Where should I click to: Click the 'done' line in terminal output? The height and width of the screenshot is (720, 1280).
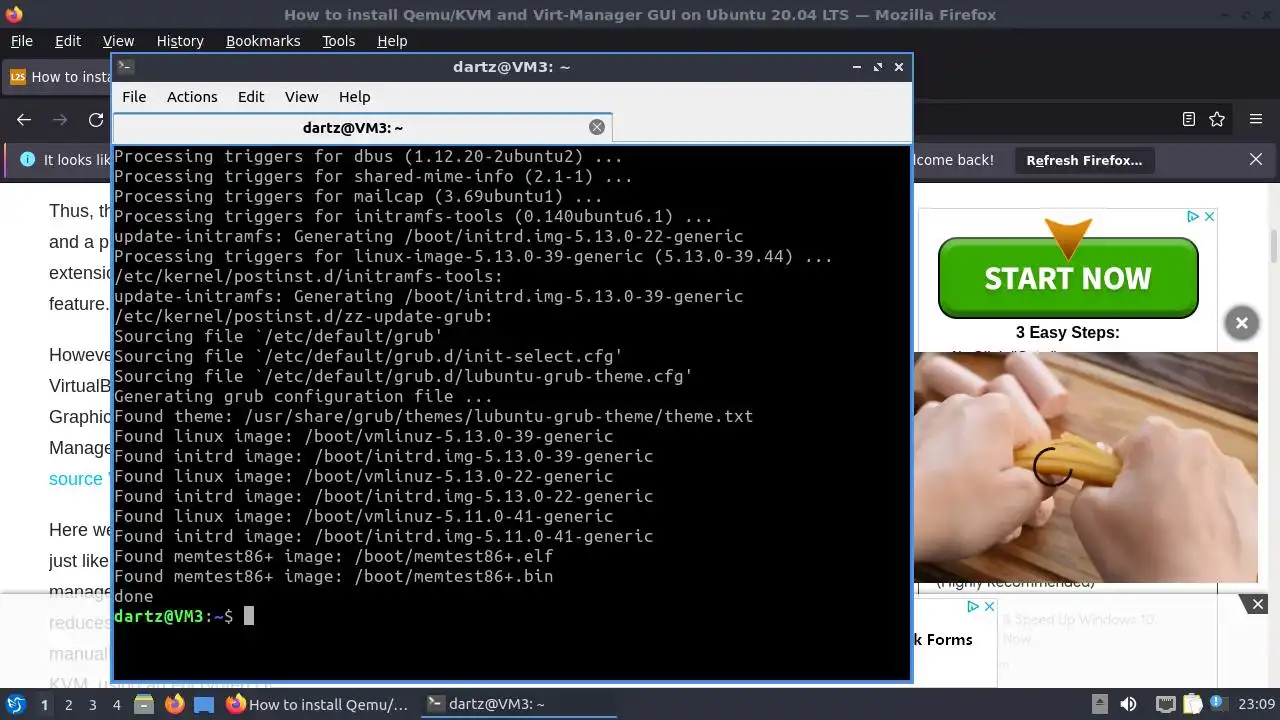coord(134,596)
